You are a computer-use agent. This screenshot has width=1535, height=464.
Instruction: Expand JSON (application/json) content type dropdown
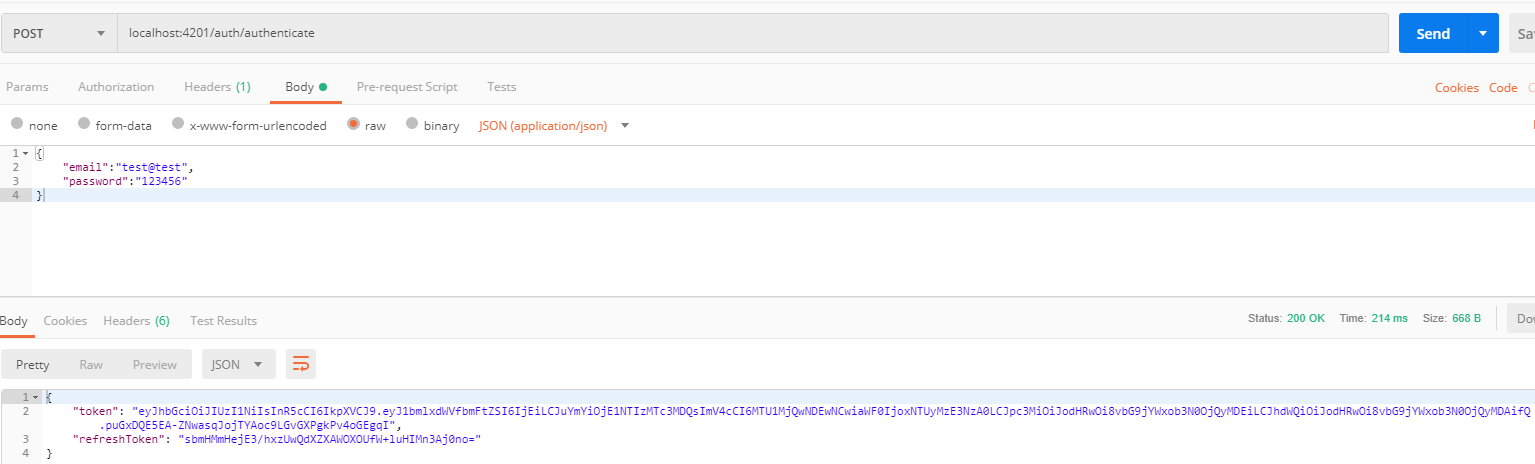[625, 126]
